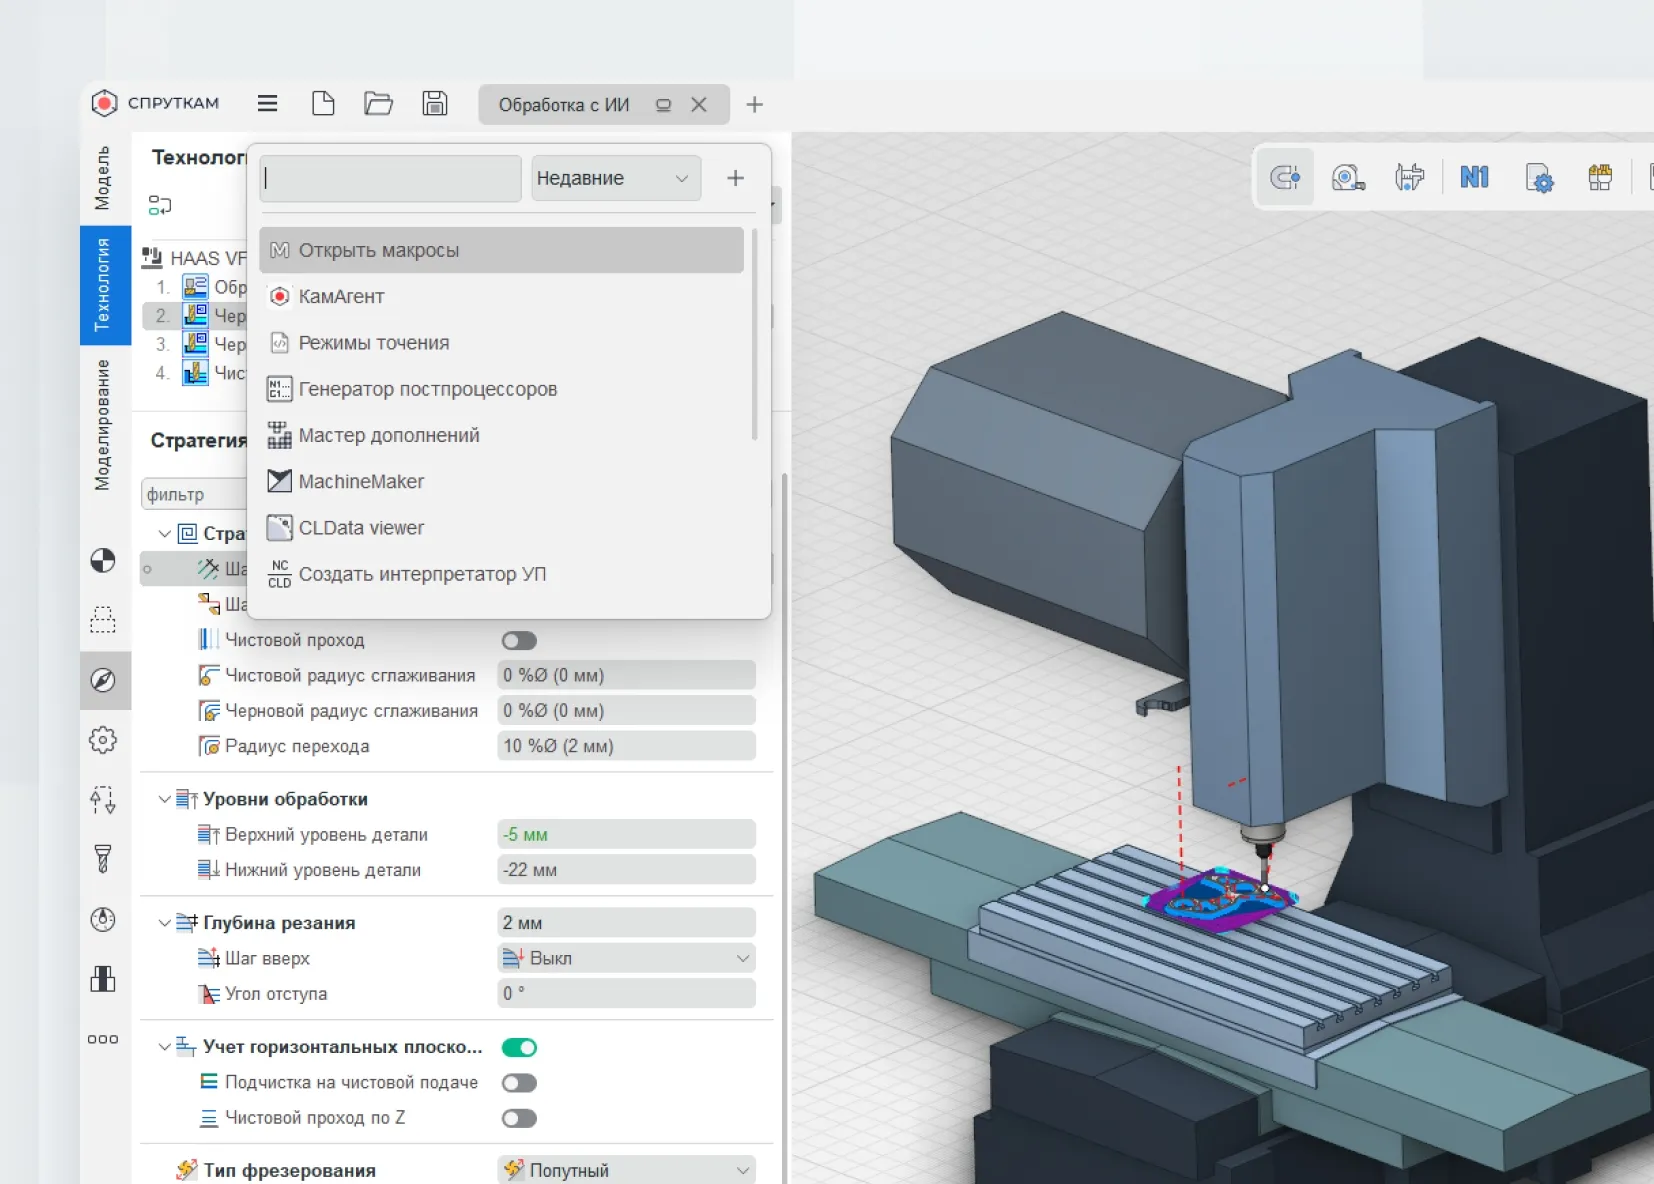This screenshot has height=1184, width=1654.
Task: Collapse Учет горизонтальных плоскостей section
Action: (164, 1047)
